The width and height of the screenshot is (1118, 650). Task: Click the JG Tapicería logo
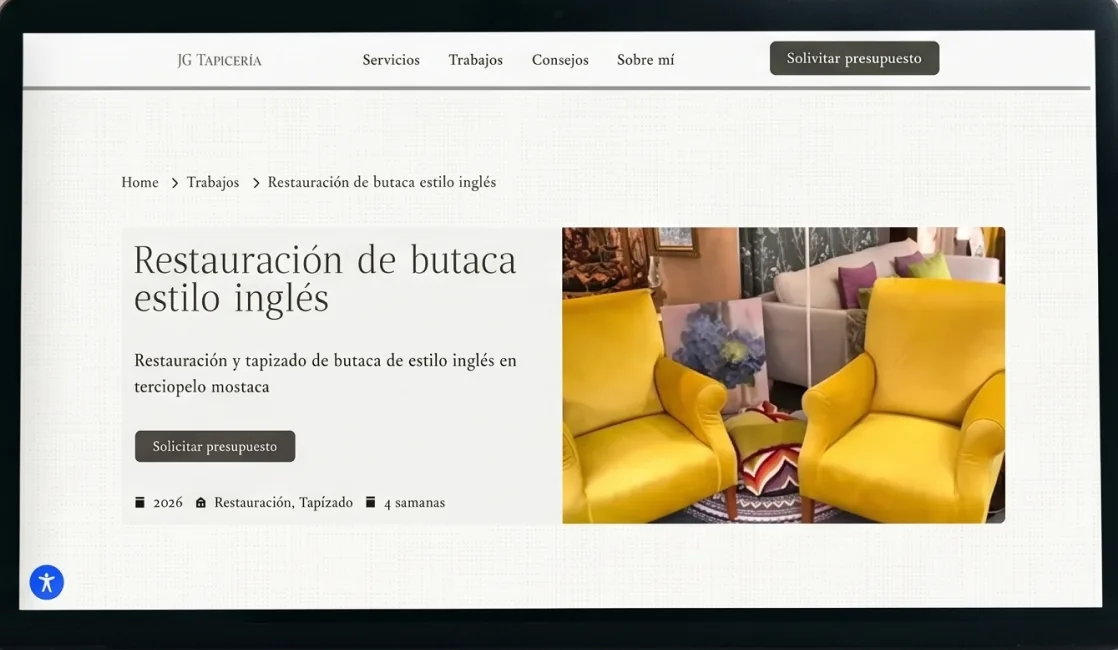(x=220, y=61)
